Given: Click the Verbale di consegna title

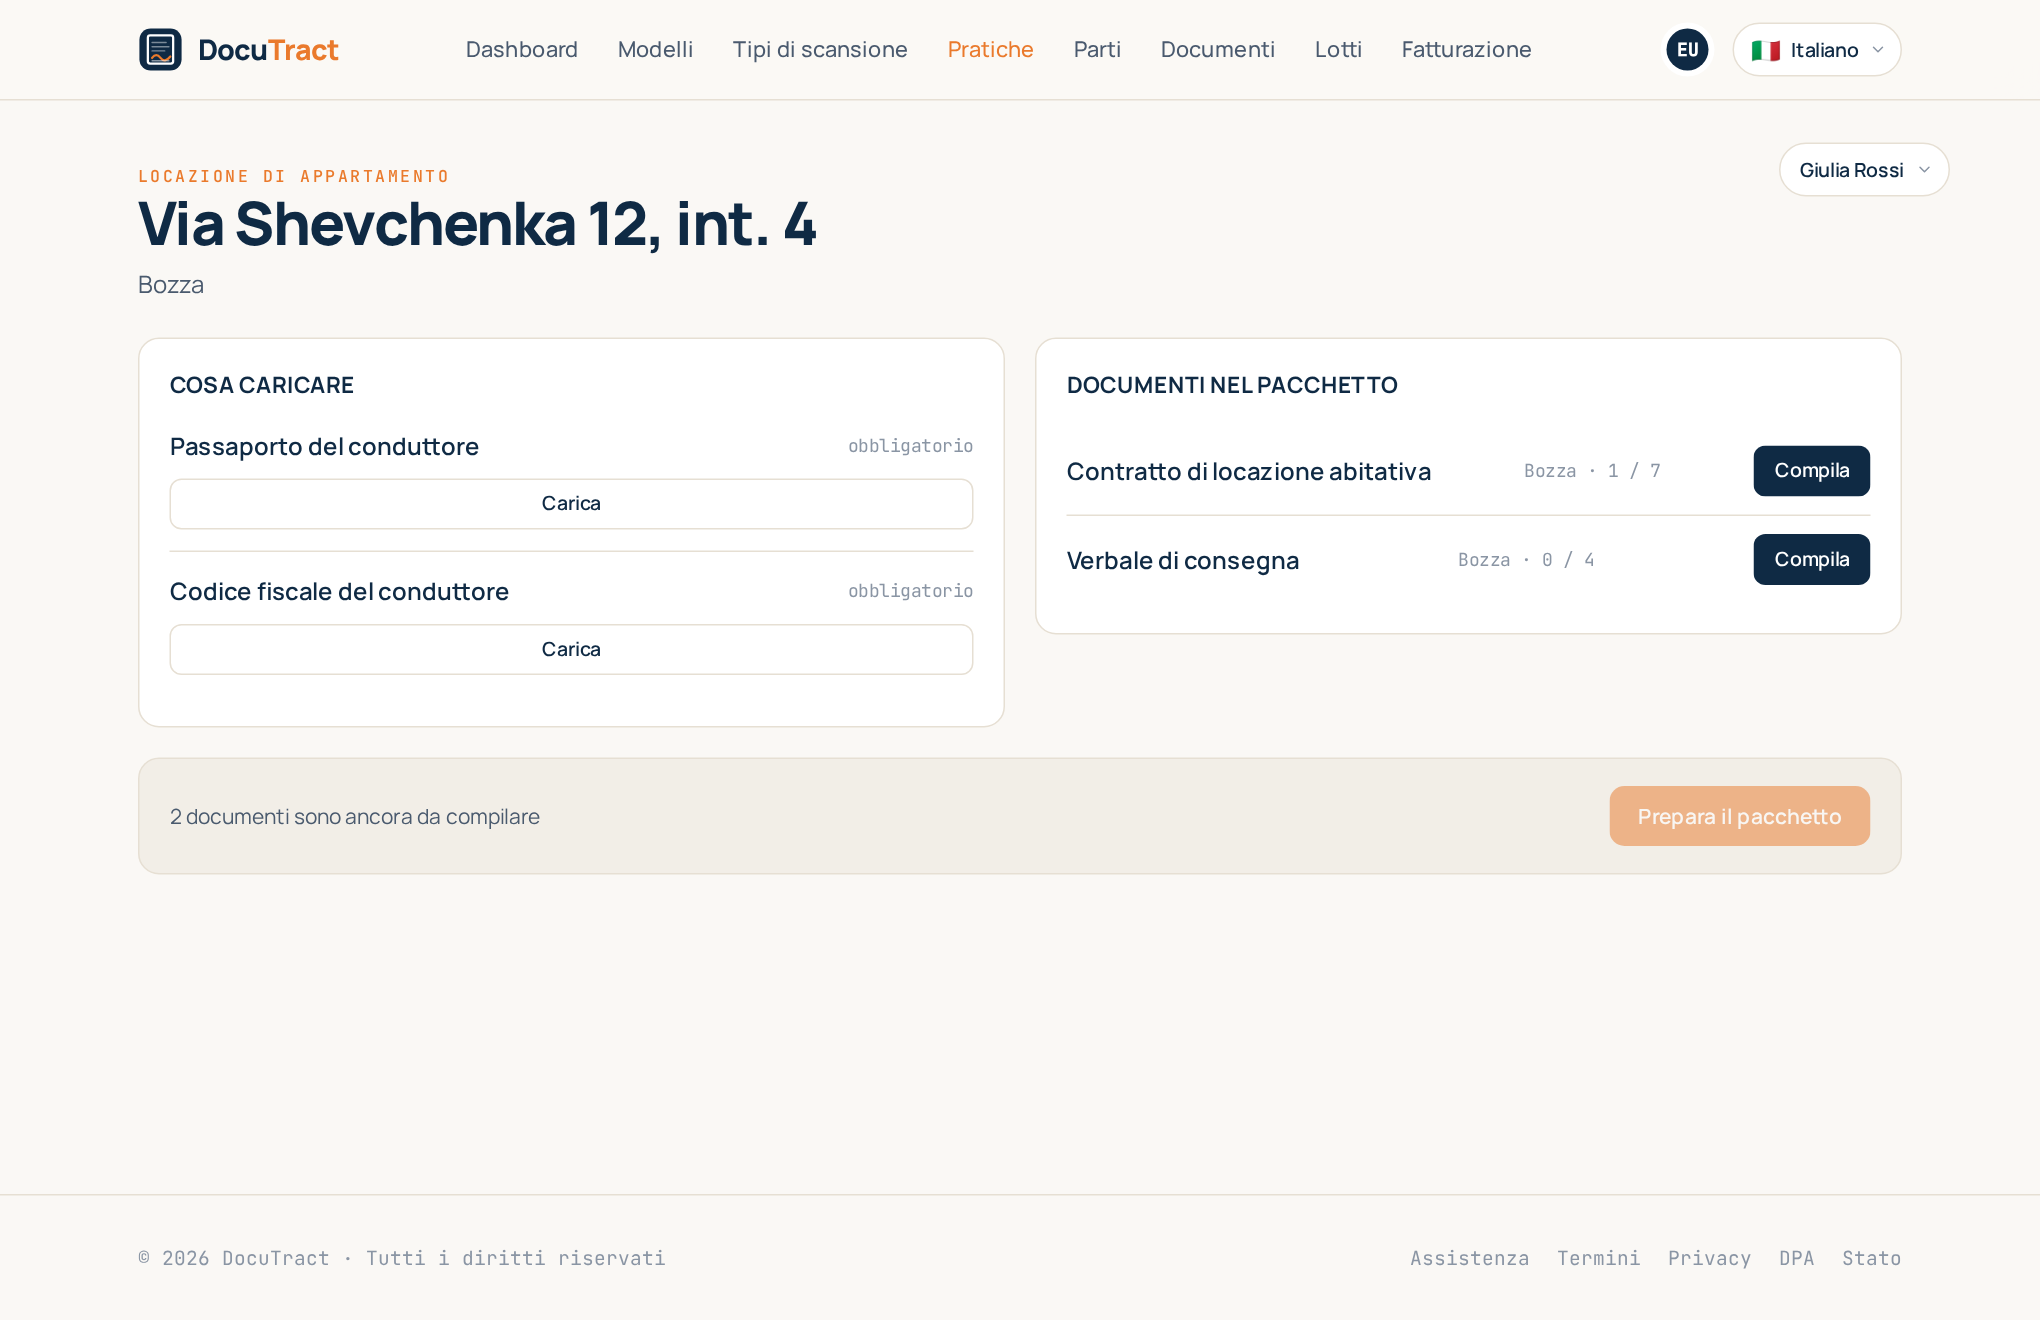Looking at the screenshot, I should point(1183,560).
